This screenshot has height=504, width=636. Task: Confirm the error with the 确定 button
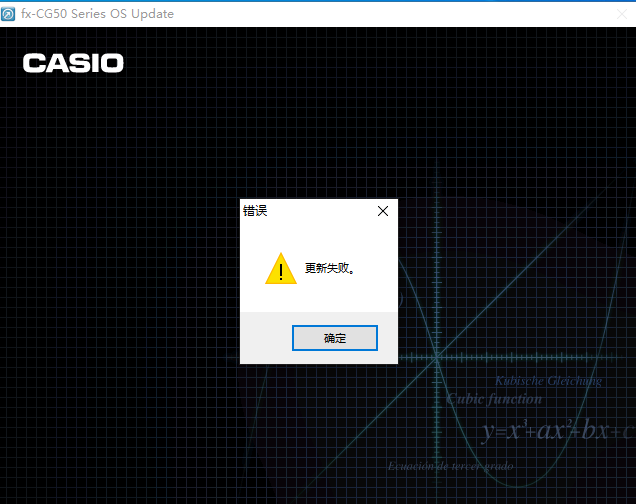[335, 338]
